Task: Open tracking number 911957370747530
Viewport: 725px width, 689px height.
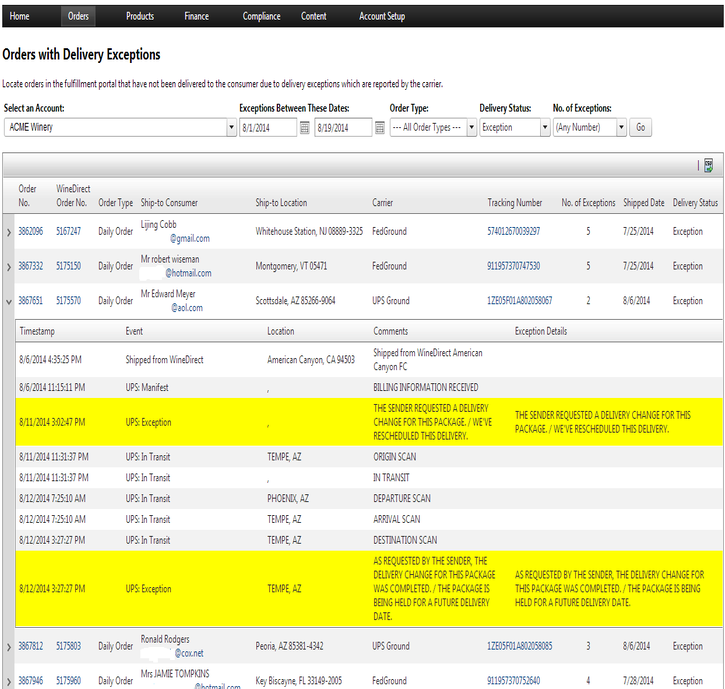Action: click(513, 266)
